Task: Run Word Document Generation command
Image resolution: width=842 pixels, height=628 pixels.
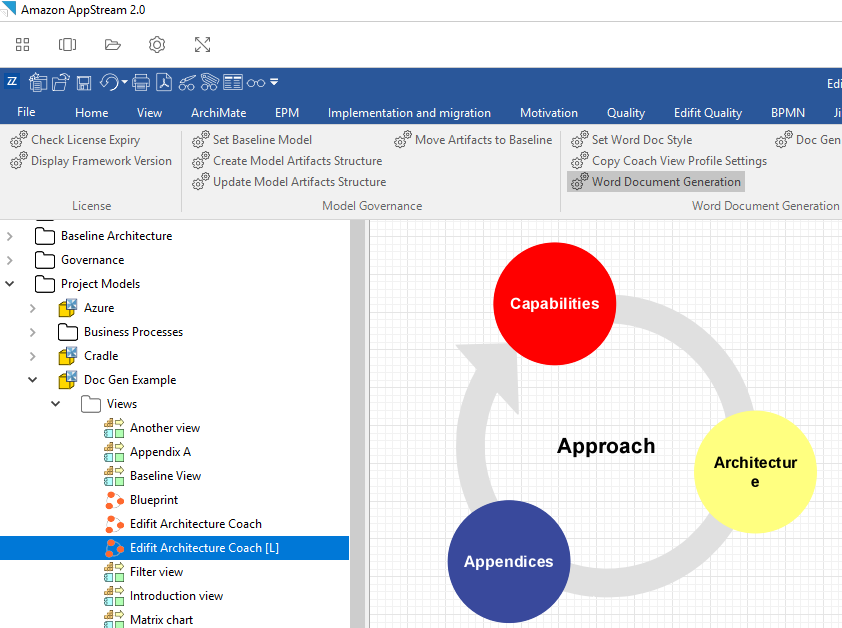Action: pos(665,182)
